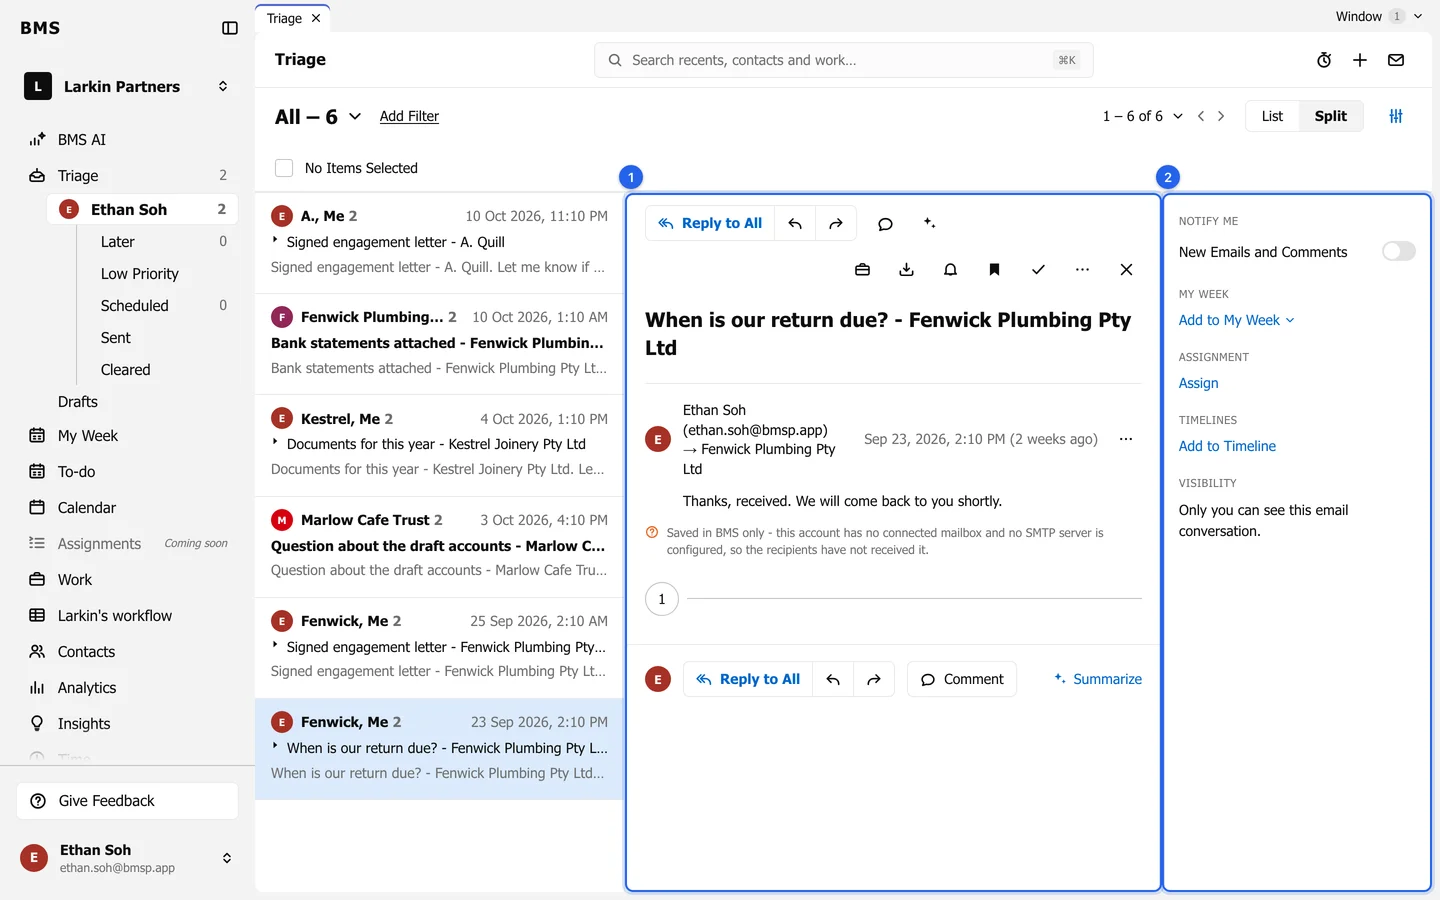Click the Assign link
Image resolution: width=1440 pixels, height=900 pixels.
(1198, 383)
